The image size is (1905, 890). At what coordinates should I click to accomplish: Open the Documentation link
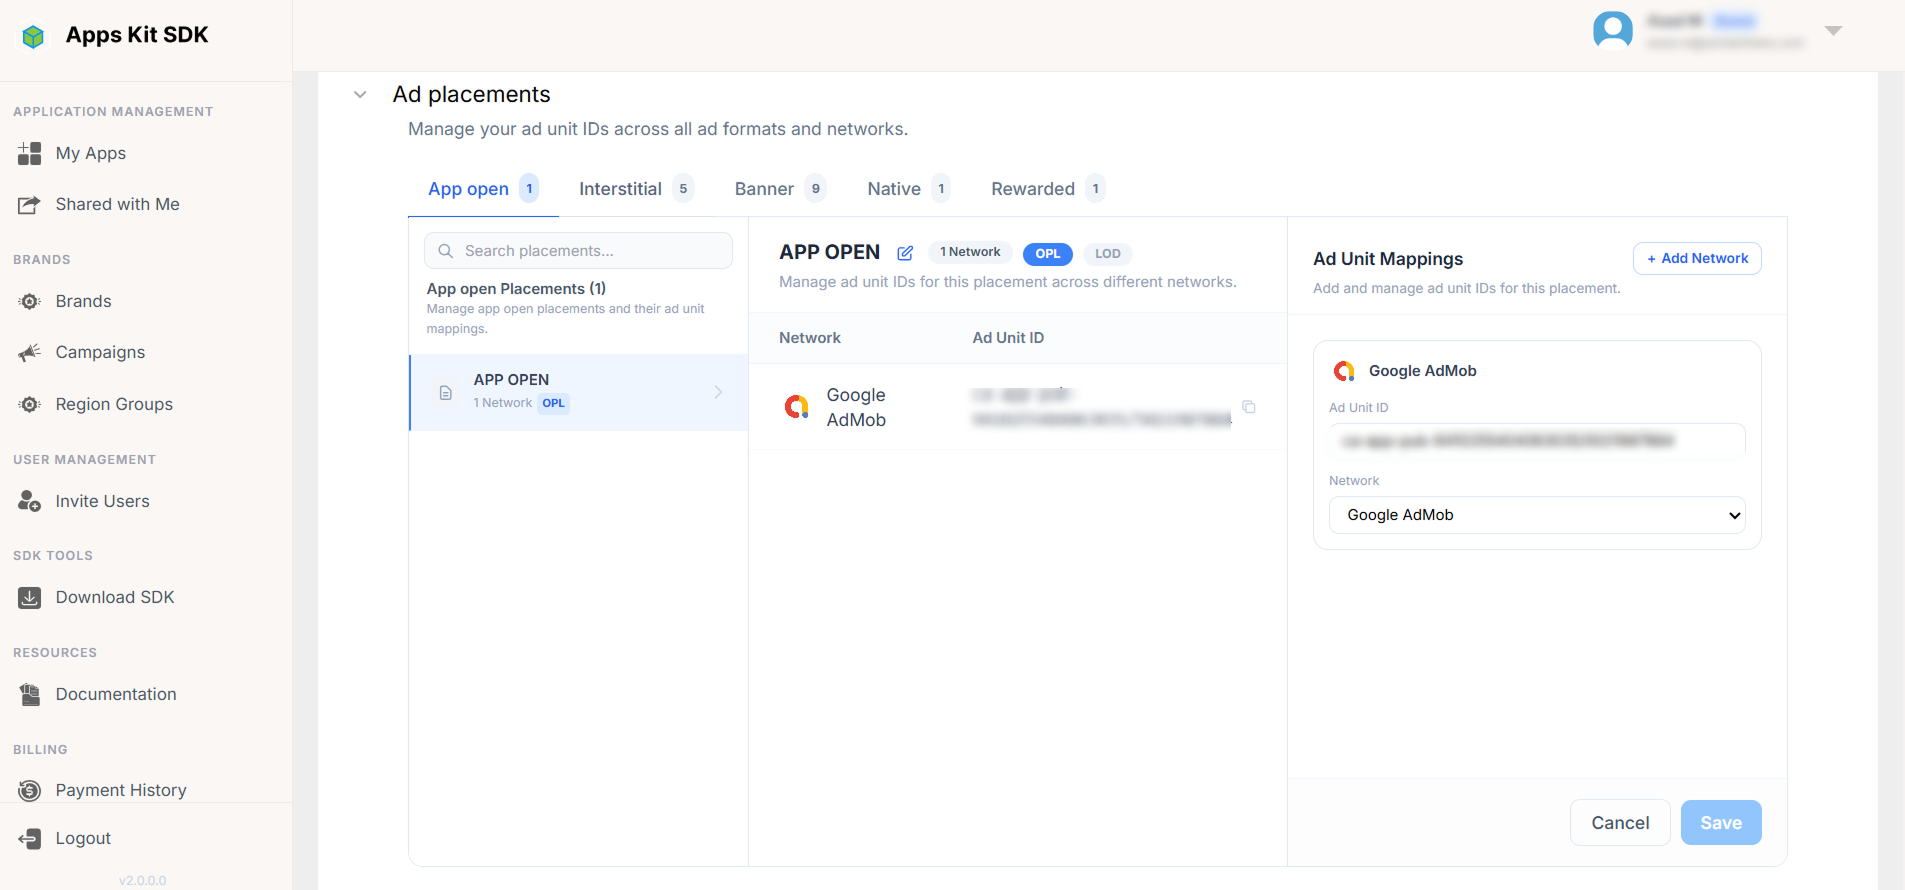click(116, 694)
